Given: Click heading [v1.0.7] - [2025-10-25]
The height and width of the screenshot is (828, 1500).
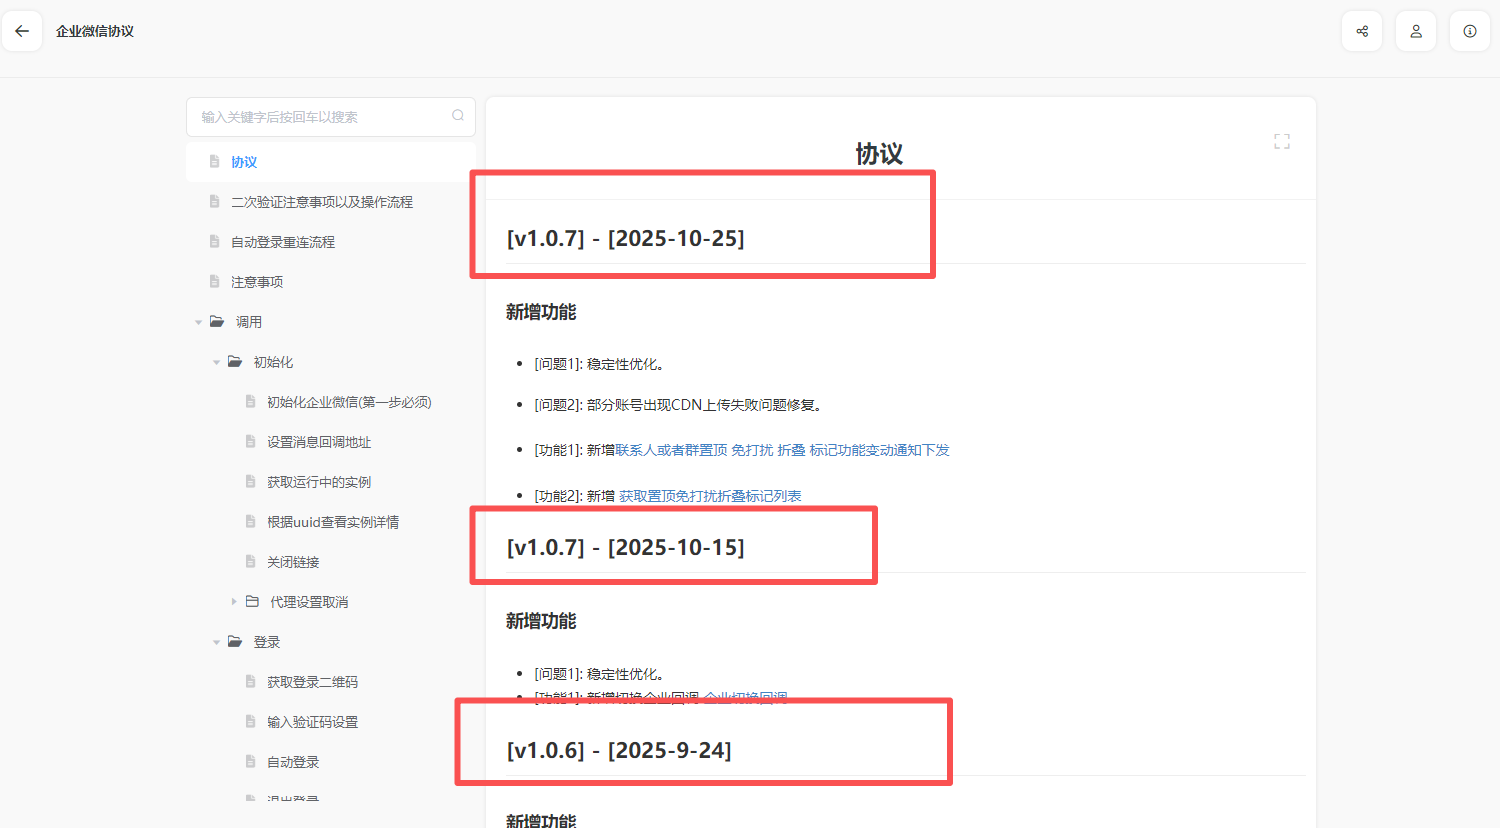Looking at the screenshot, I should pyautogui.click(x=625, y=239).
